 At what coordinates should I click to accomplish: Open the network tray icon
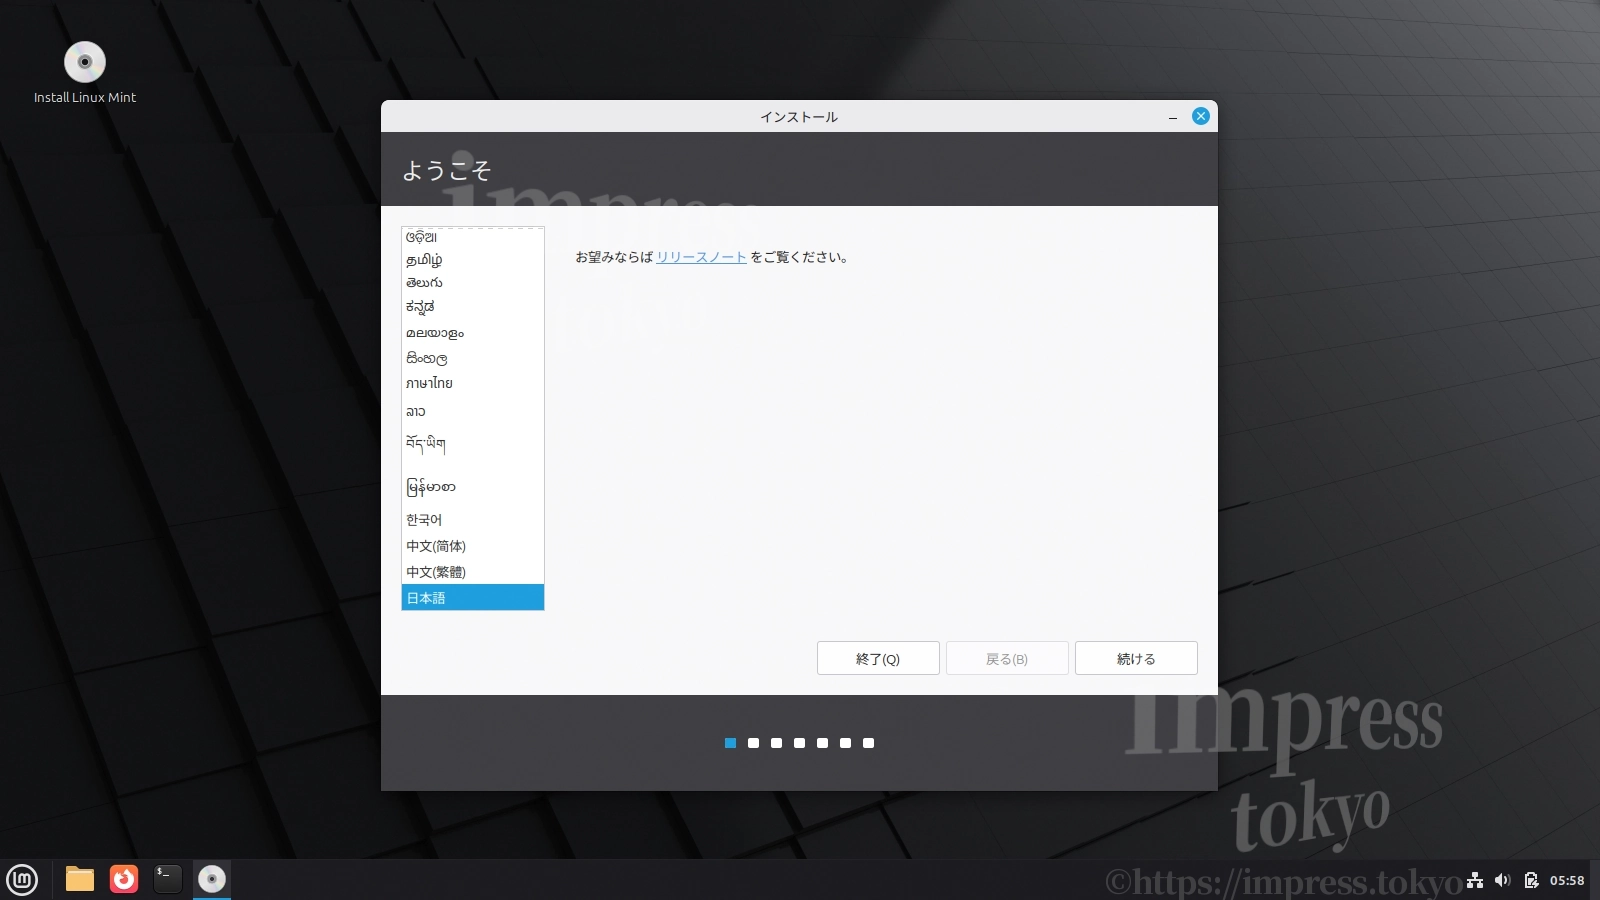tap(1475, 880)
